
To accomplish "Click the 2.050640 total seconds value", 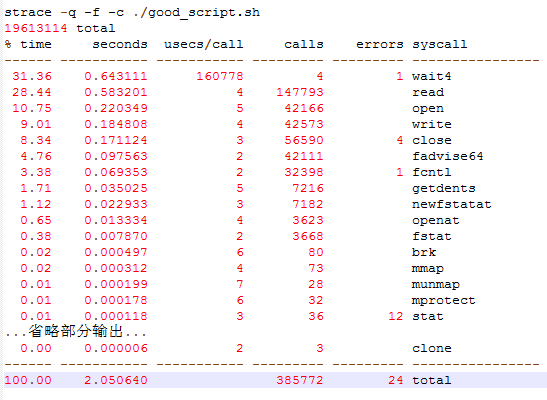I will [x=116, y=380].
